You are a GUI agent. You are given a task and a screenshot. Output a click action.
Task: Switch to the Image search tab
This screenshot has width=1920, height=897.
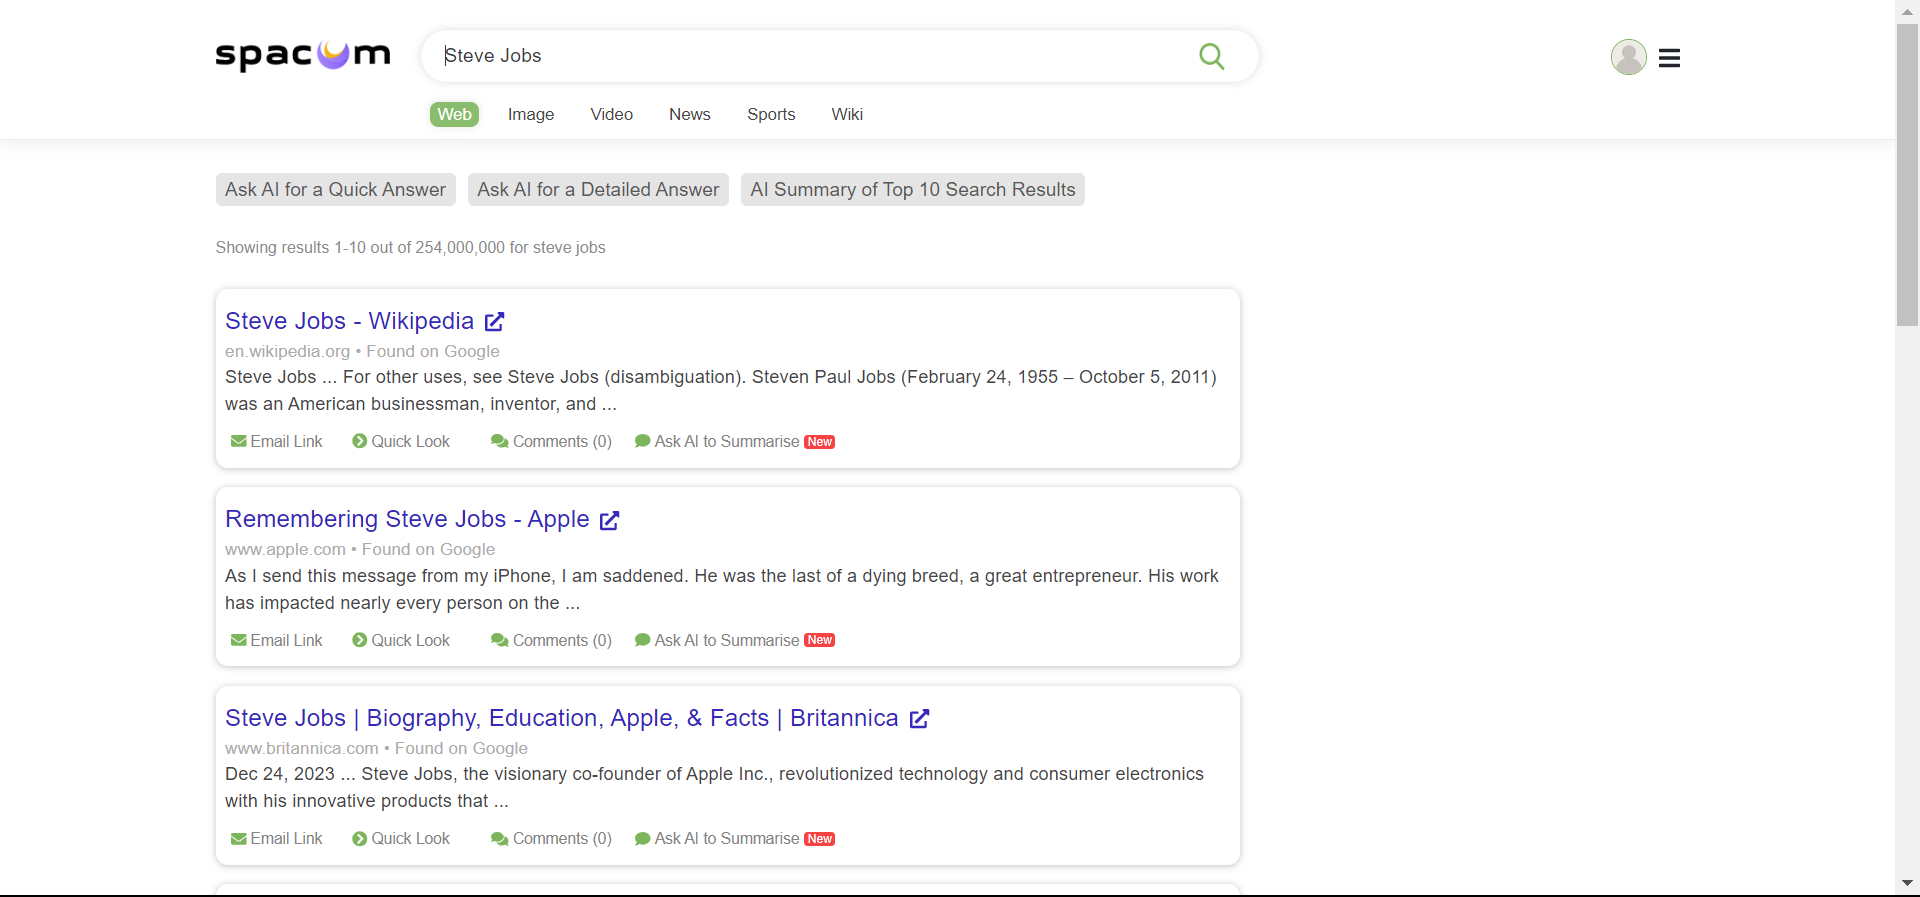(x=531, y=114)
